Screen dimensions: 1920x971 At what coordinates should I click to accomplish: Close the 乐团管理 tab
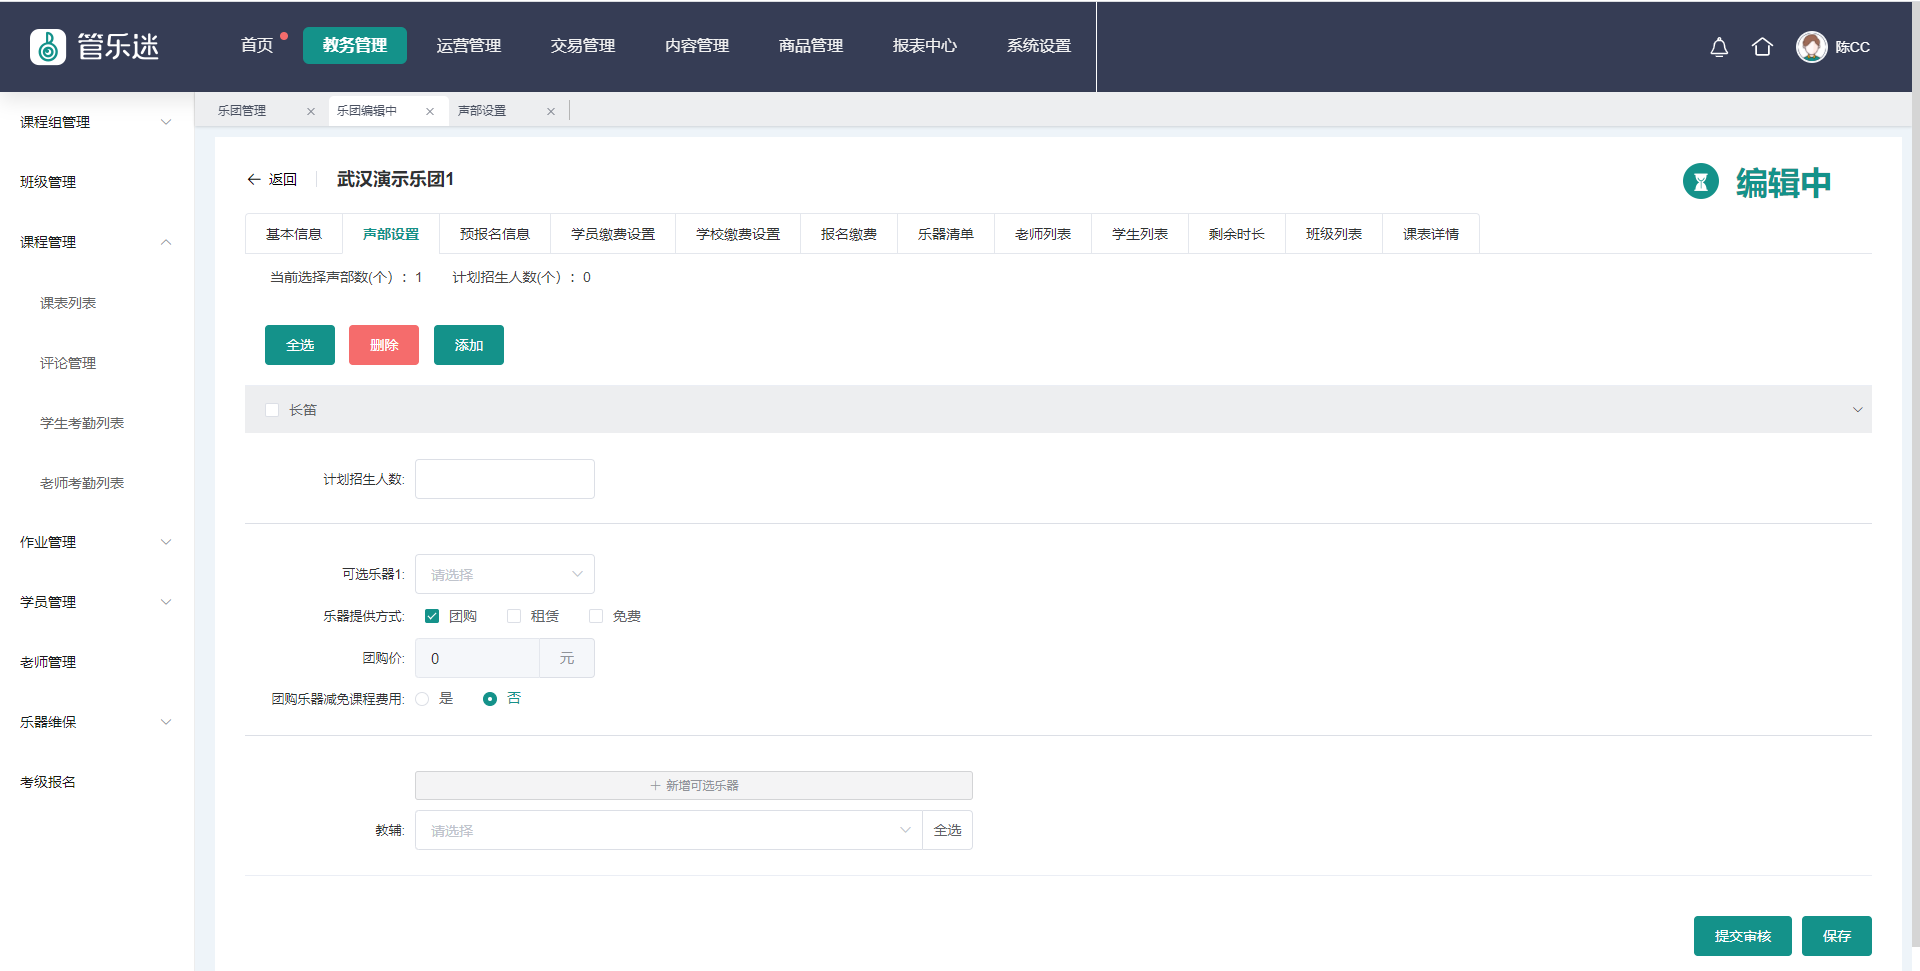point(311,112)
